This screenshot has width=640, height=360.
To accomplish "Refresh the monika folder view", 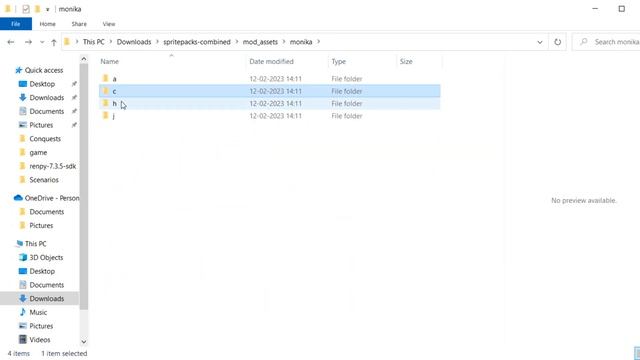I will (557, 42).
